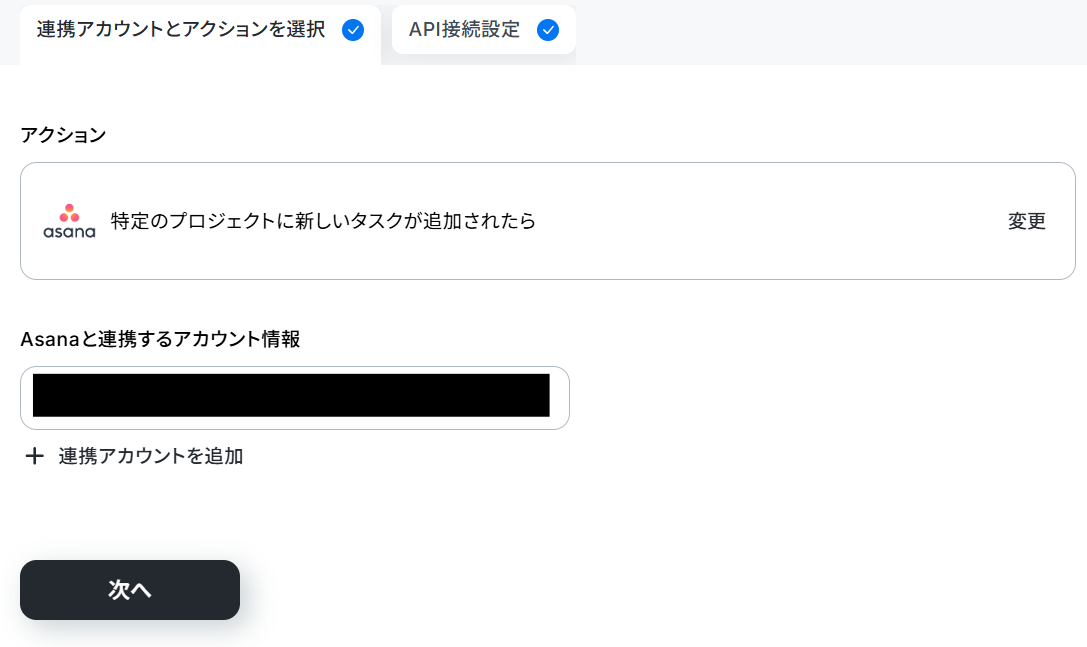Screen dimensions: 1087x647
Task: Click the blue checkmark beside API接続設定
Action: 548,30
